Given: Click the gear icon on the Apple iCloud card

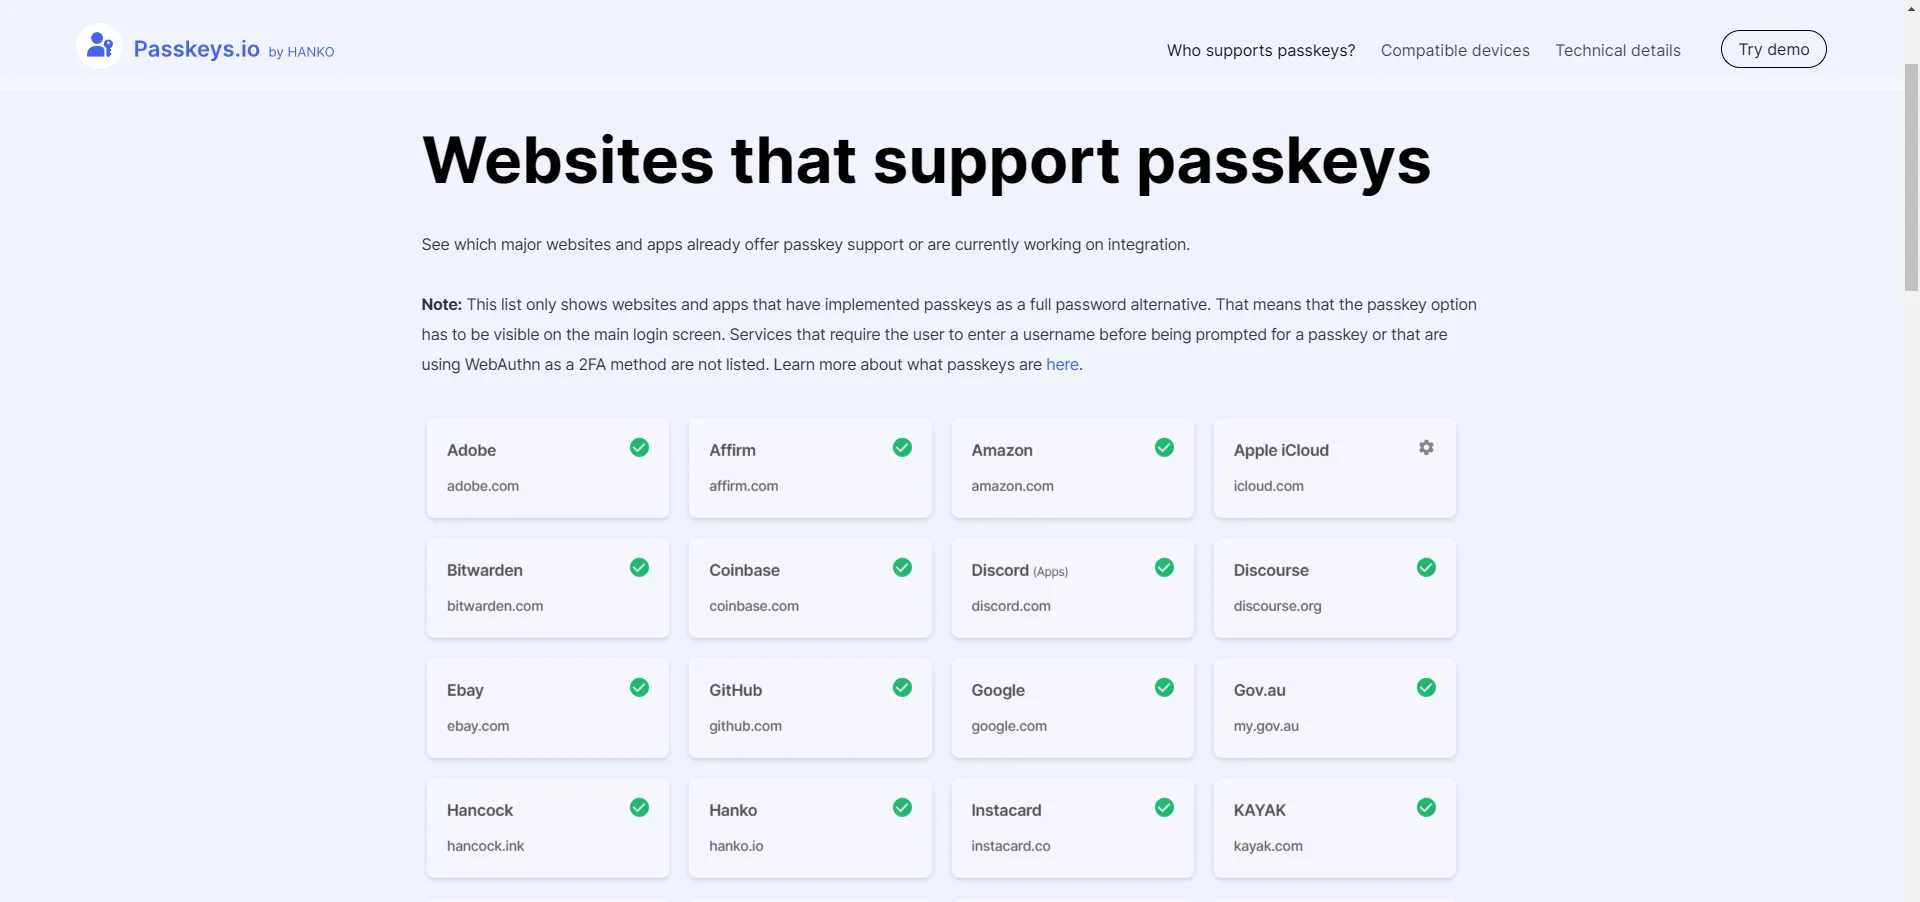Looking at the screenshot, I should (x=1426, y=447).
